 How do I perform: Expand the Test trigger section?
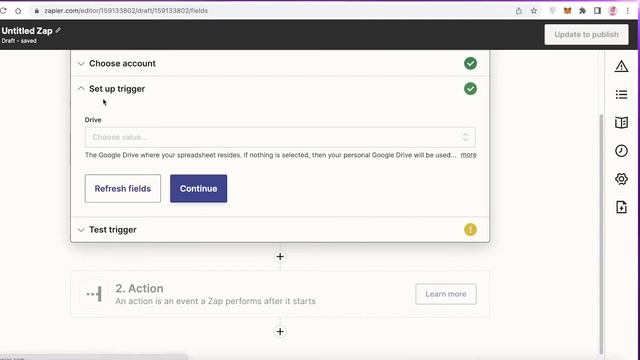pyautogui.click(x=280, y=229)
